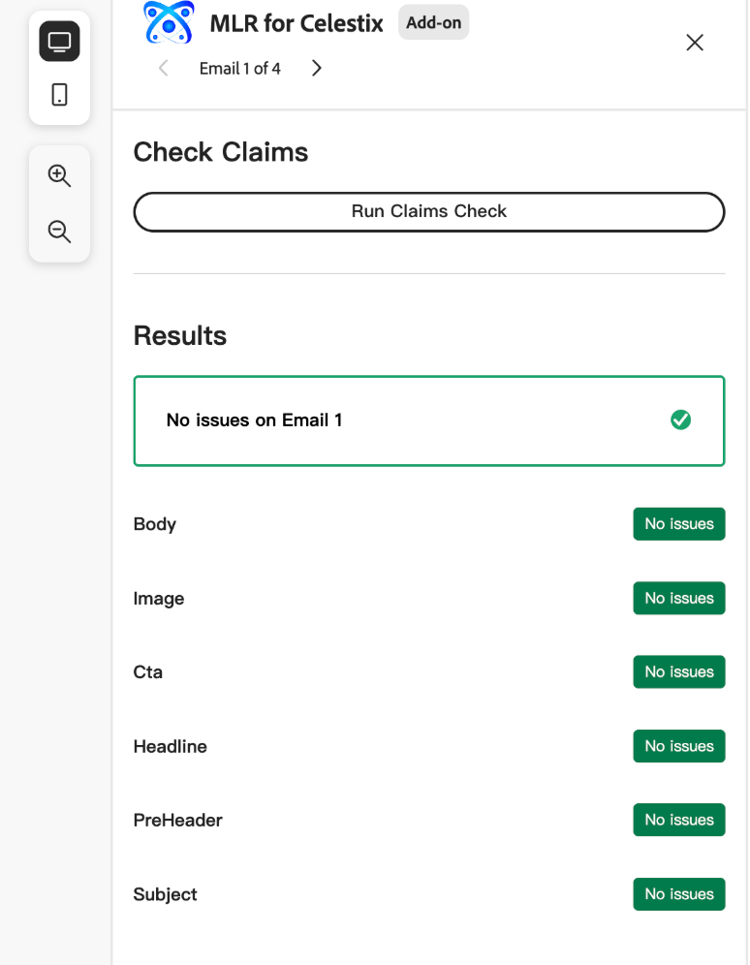The height and width of the screenshot is (965, 750).
Task: Zoom in using the magnifier plus icon
Action: (x=59, y=176)
